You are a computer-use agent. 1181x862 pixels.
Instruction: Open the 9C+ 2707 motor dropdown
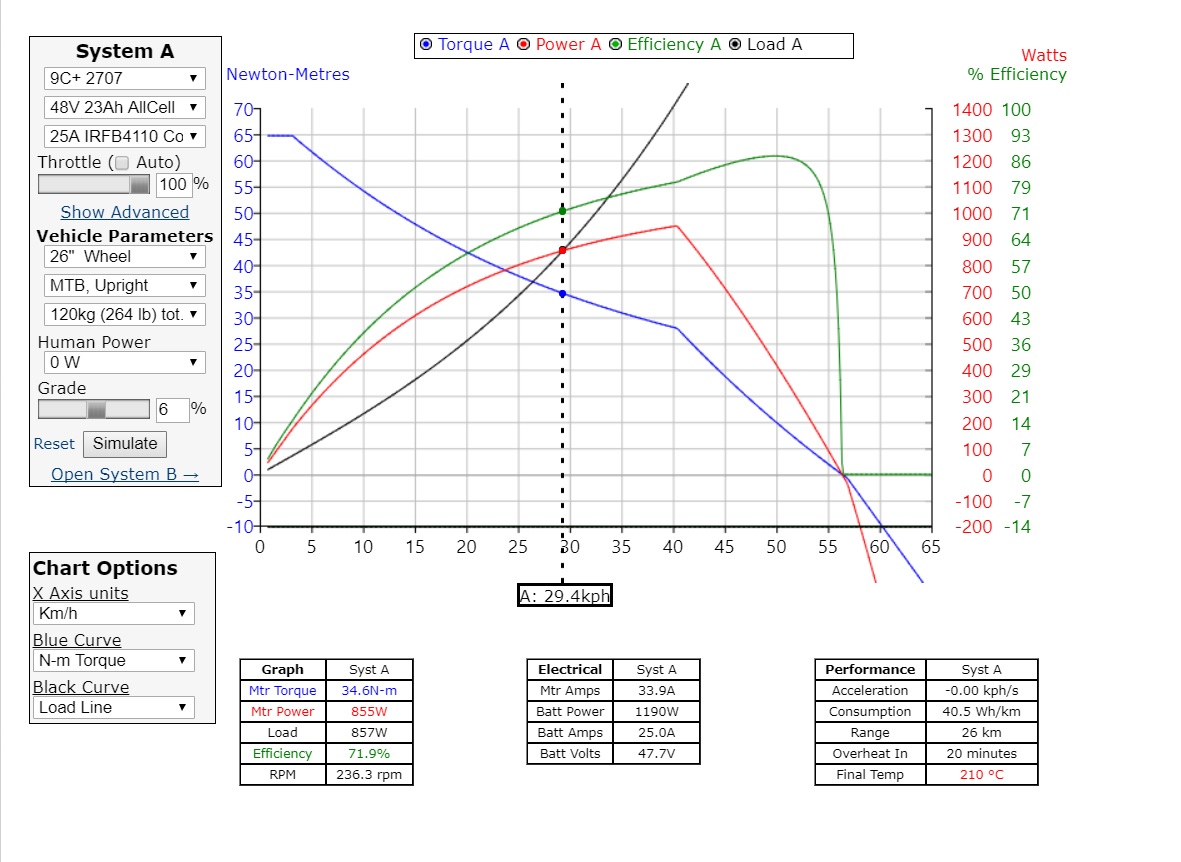click(124, 78)
